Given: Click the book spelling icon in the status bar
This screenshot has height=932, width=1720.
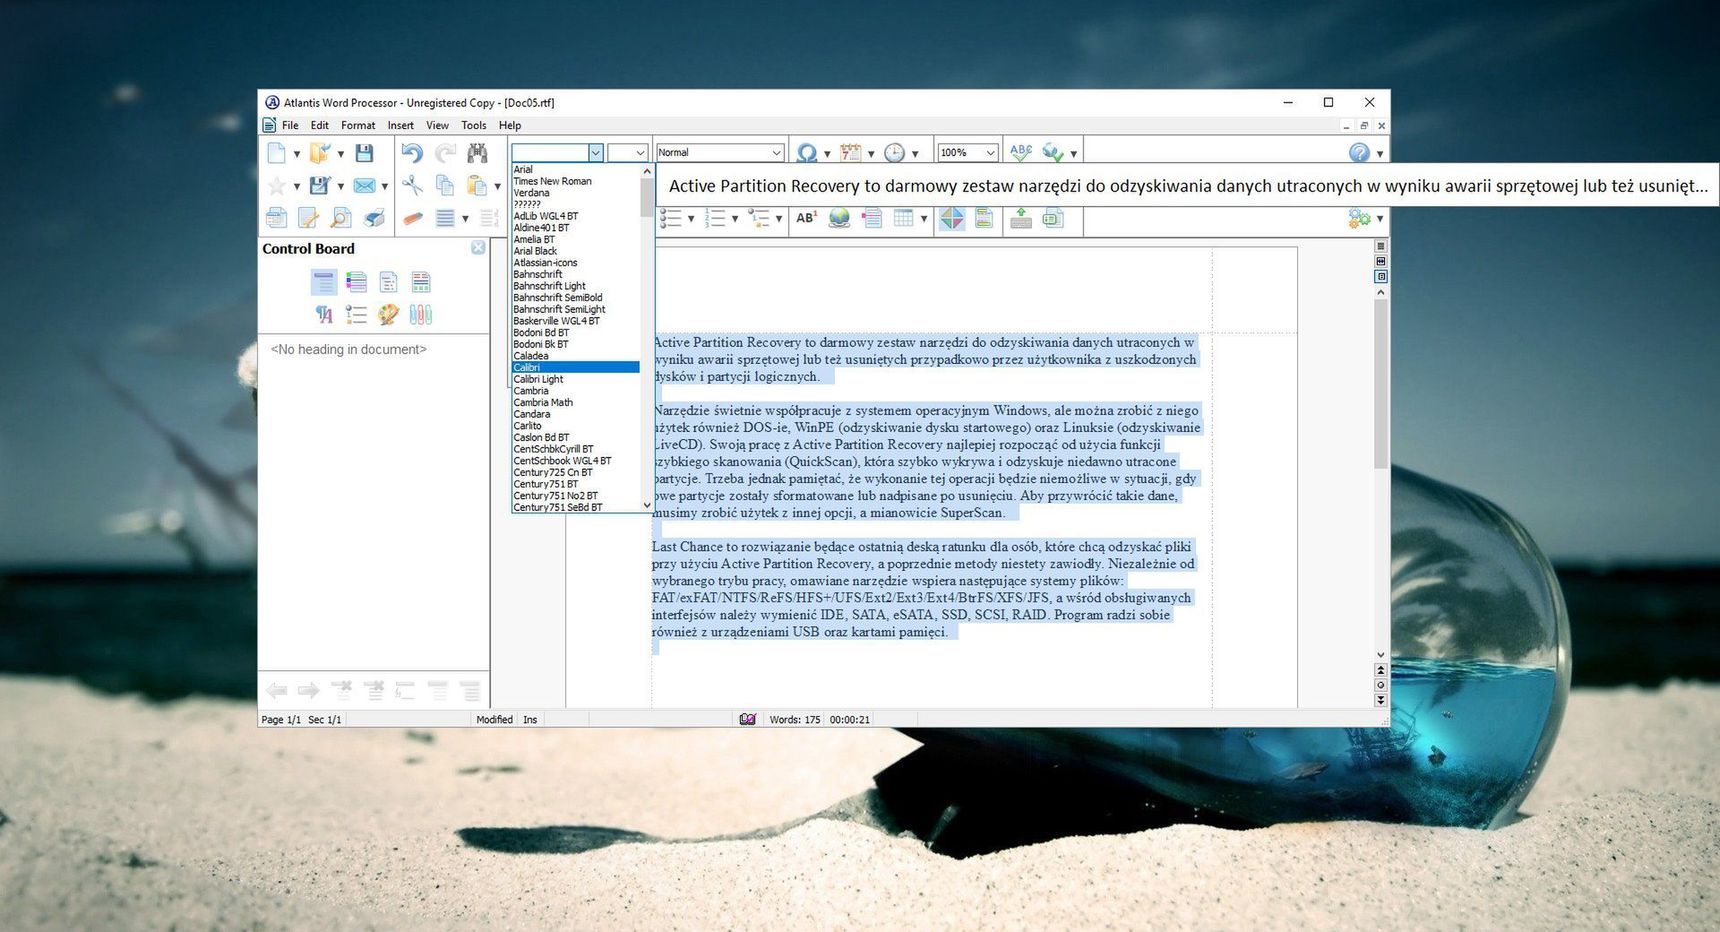Looking at the screenshot, I should pos(747,719).
